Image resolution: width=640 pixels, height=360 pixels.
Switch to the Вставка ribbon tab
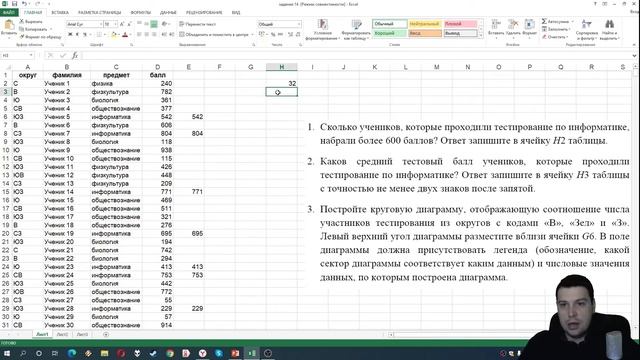pyautogui.click(x=60, y=13)
